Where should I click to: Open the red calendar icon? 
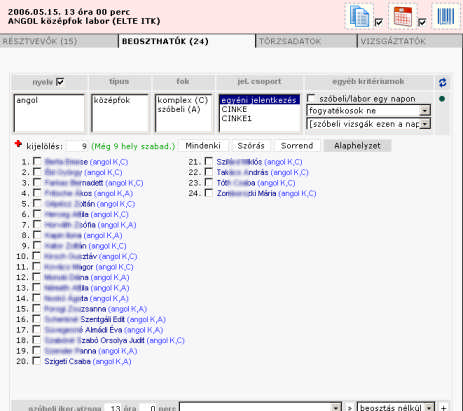coord(402,16)
